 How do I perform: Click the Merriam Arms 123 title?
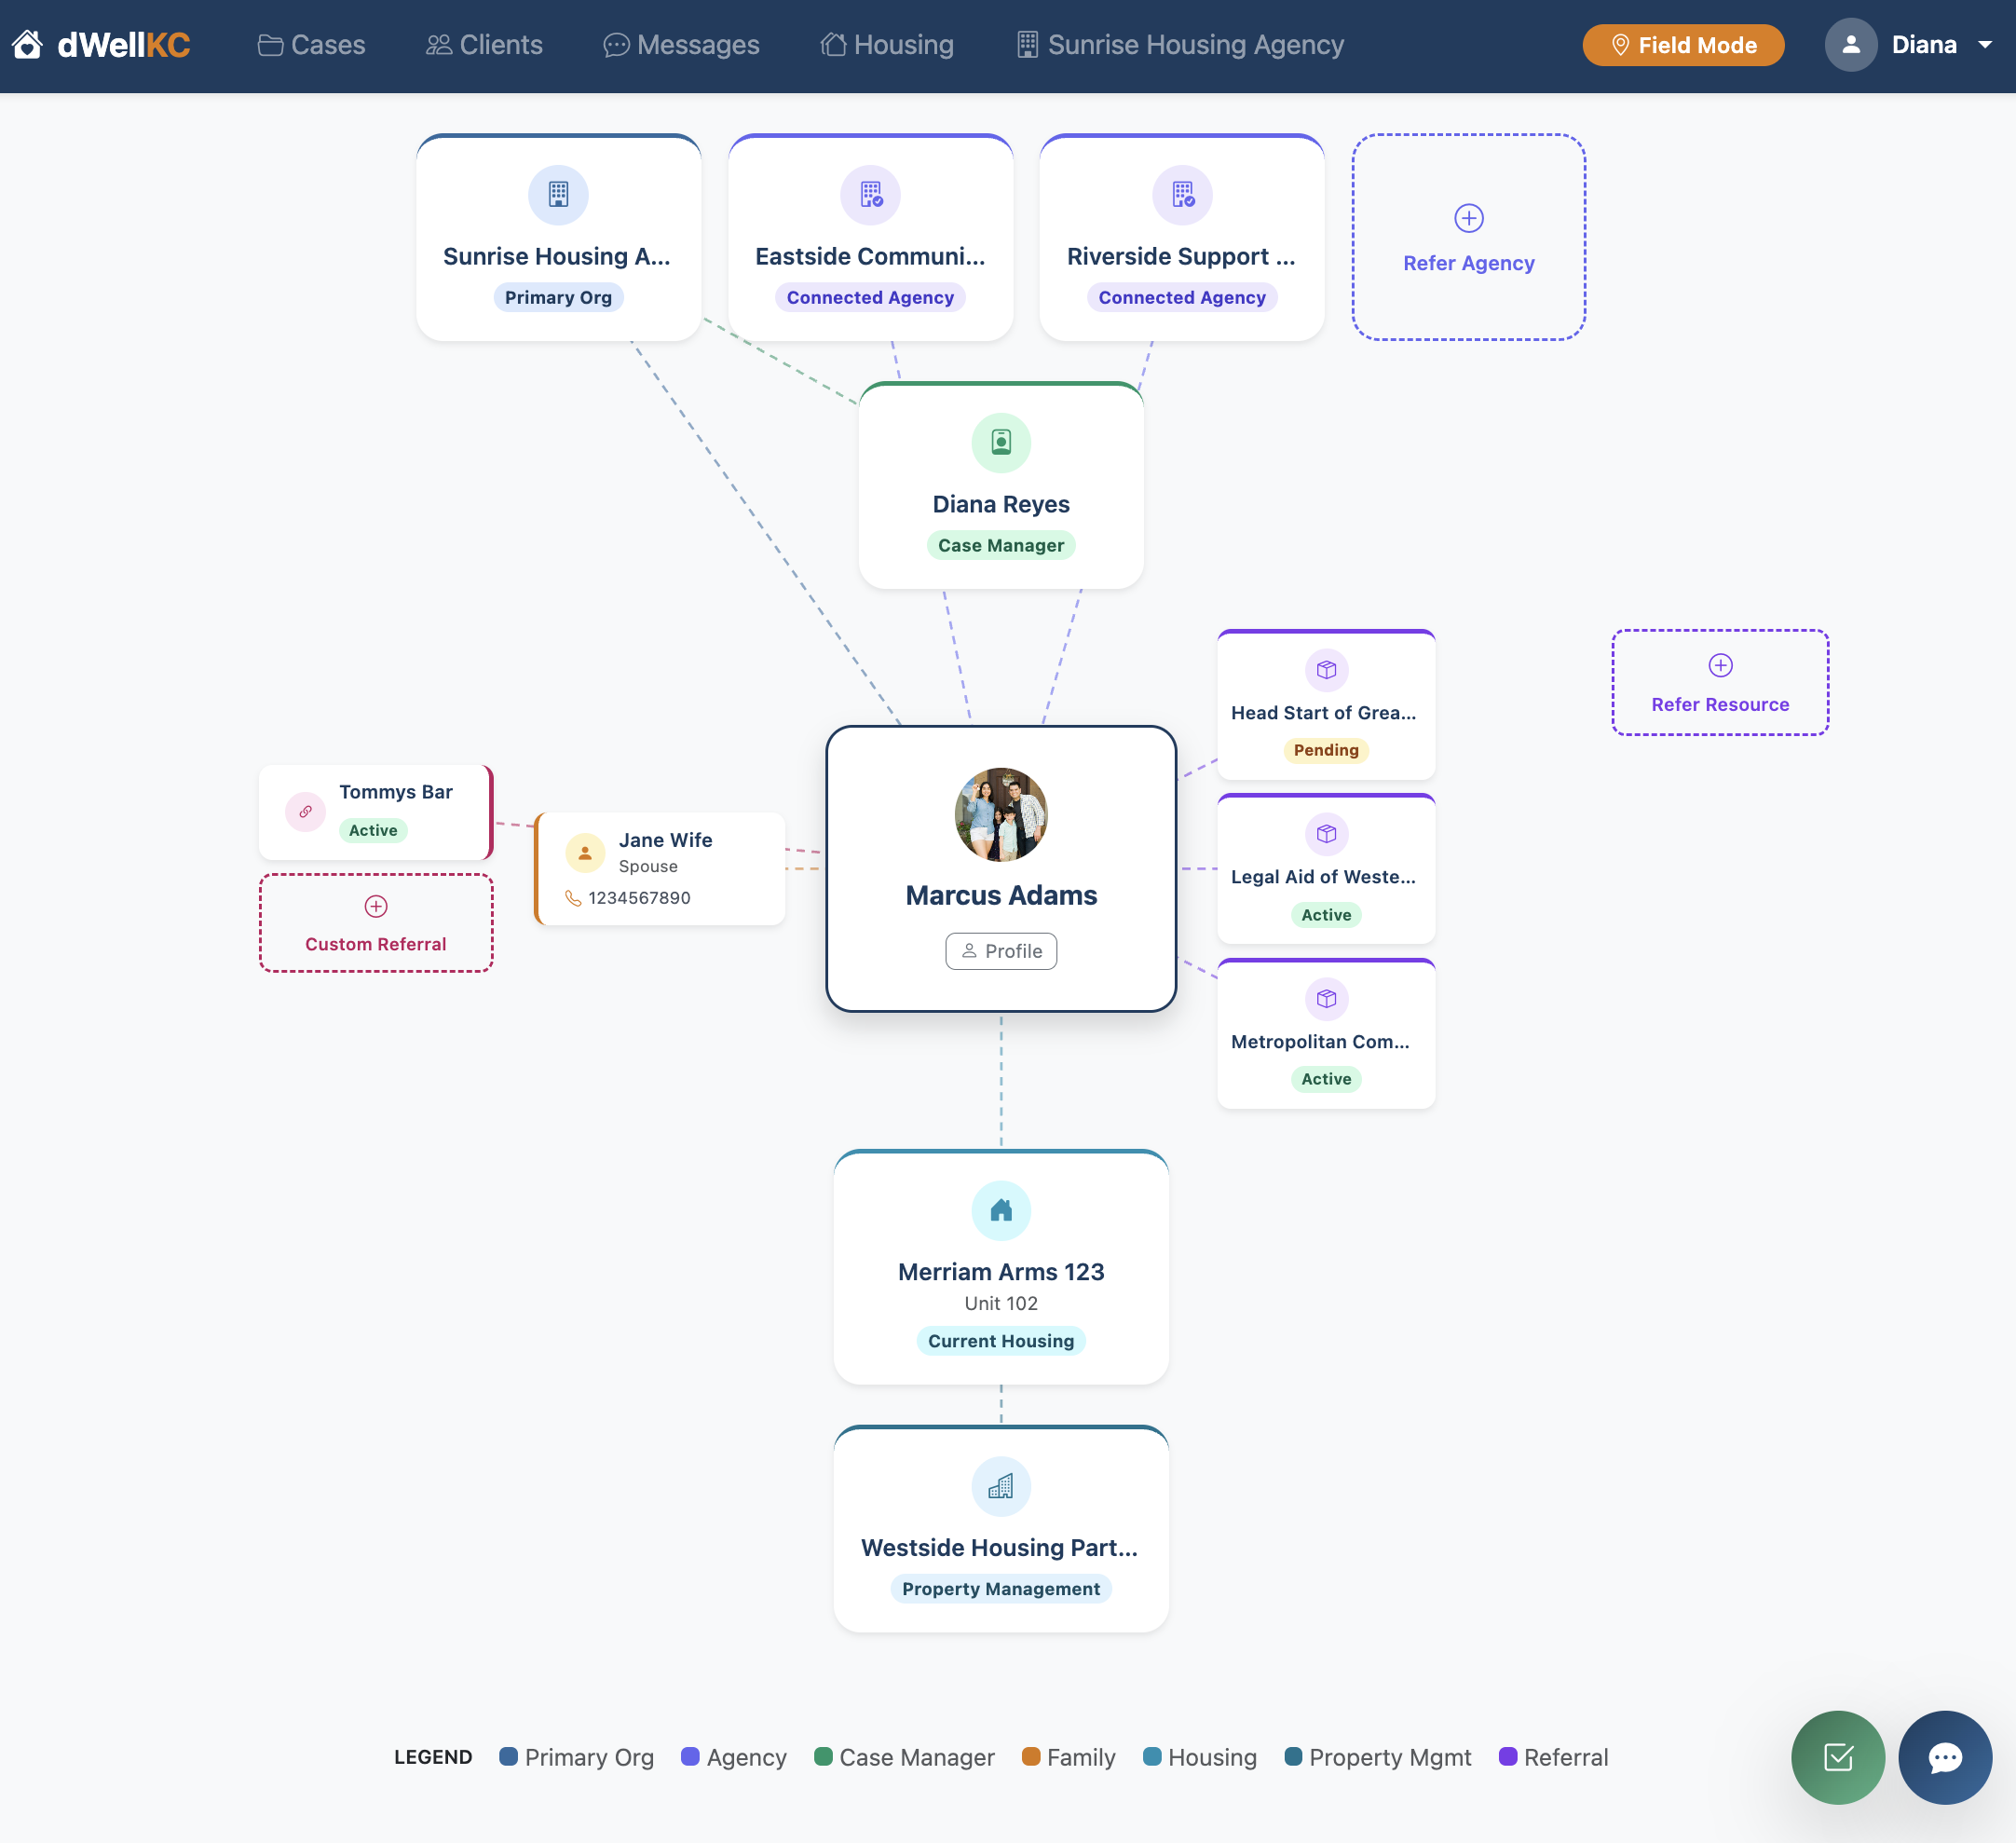coord(1001,1272)
